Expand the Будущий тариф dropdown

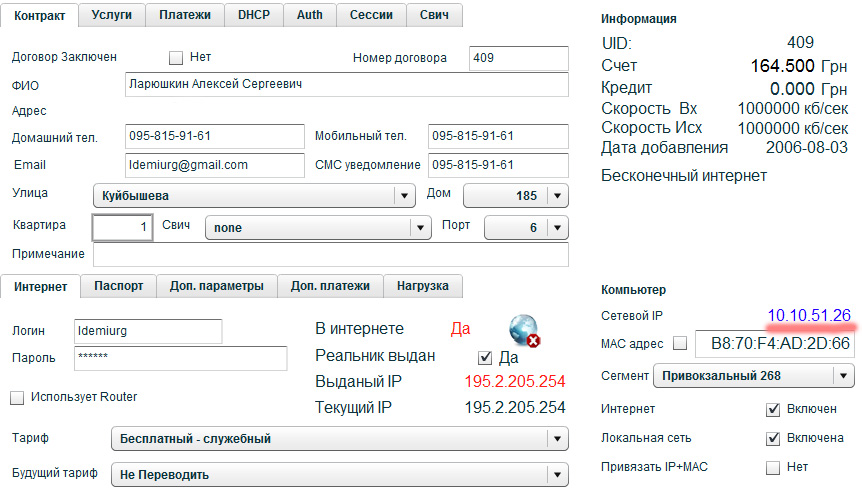(x=555, y=473)
